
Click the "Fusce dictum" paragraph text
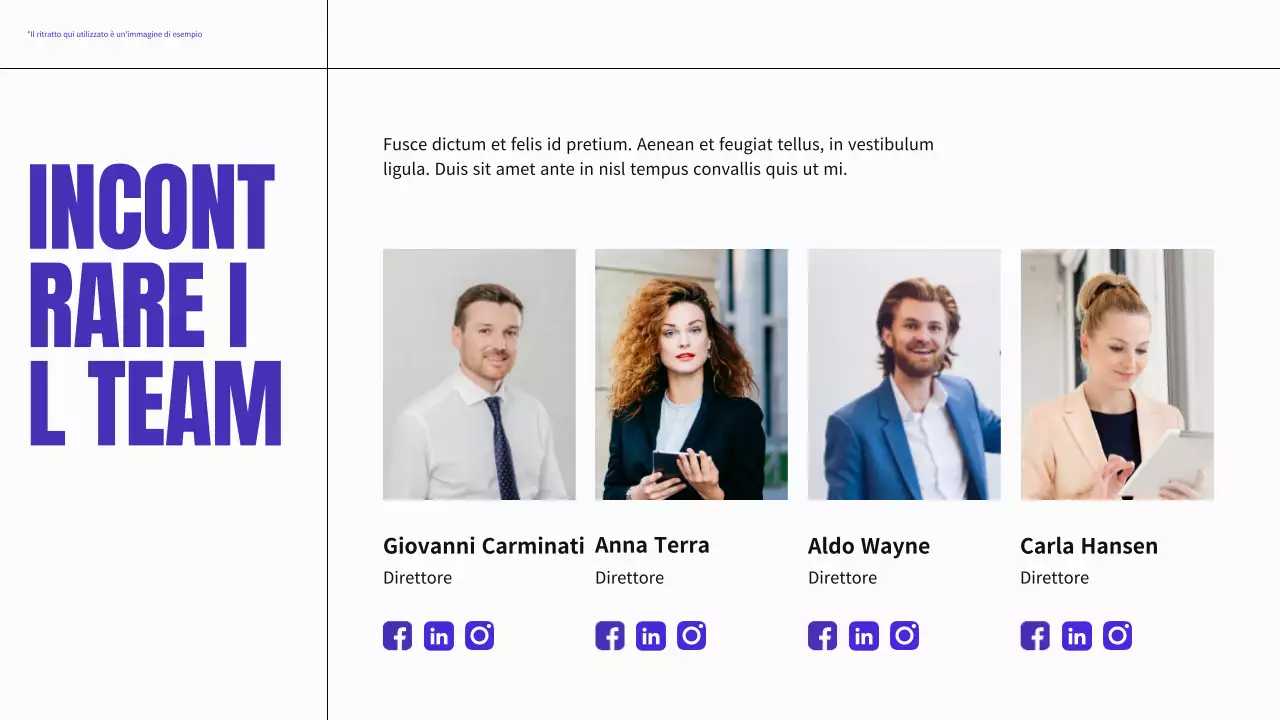coord(658,157)
